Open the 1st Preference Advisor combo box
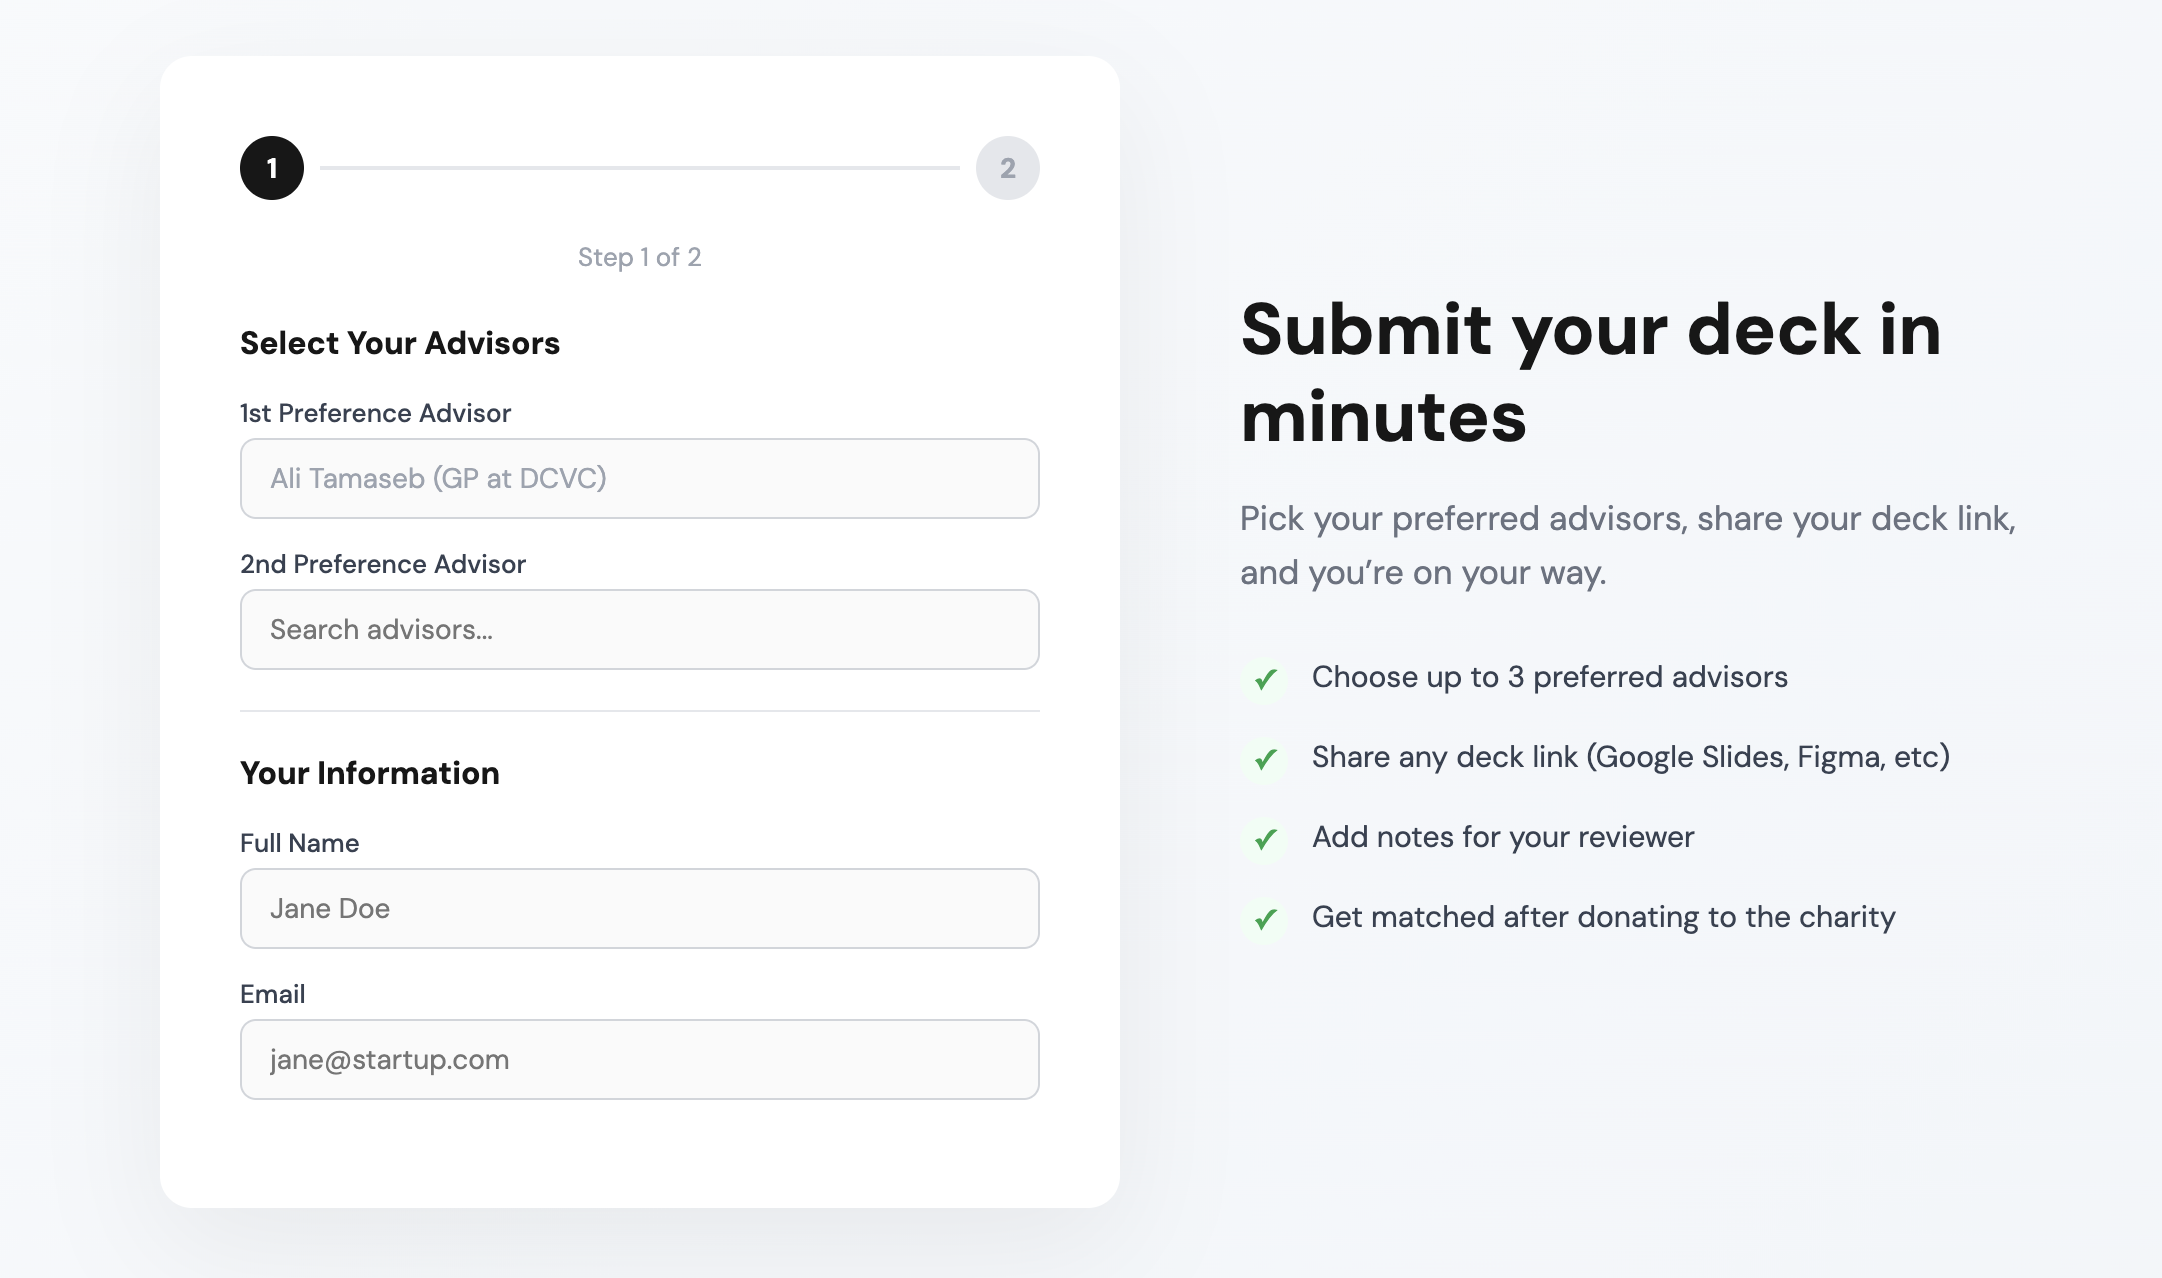Screen dimensions: 2162x1278 point(640,478)
